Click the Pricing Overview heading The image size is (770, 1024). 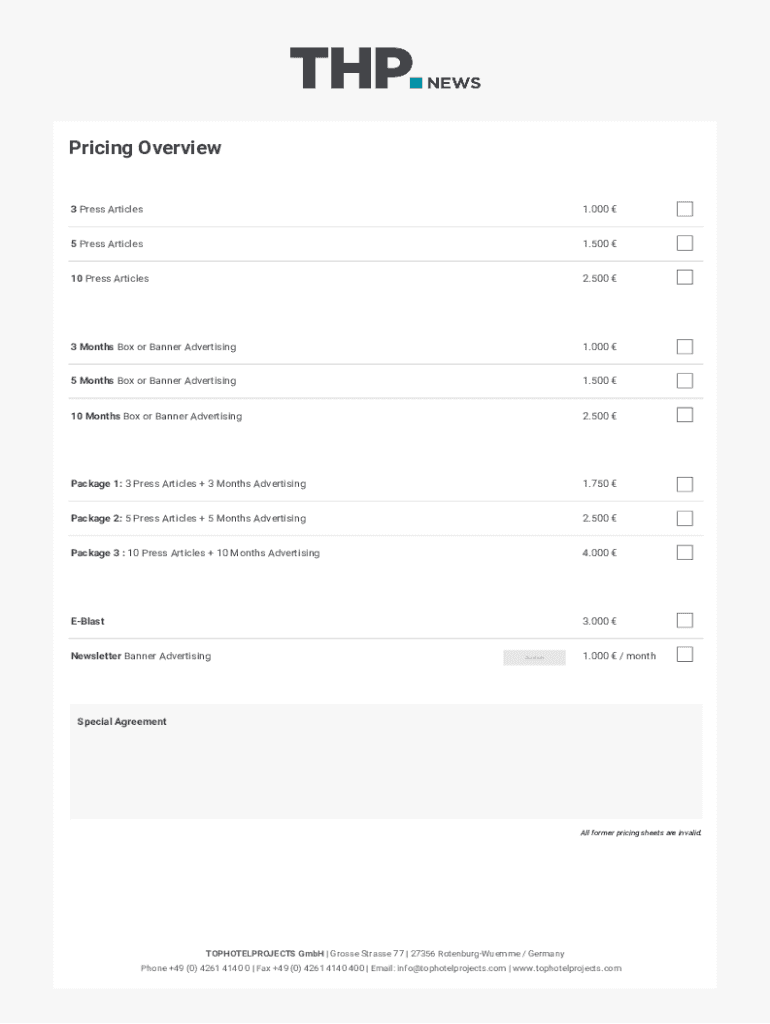(x=145, y=148)
